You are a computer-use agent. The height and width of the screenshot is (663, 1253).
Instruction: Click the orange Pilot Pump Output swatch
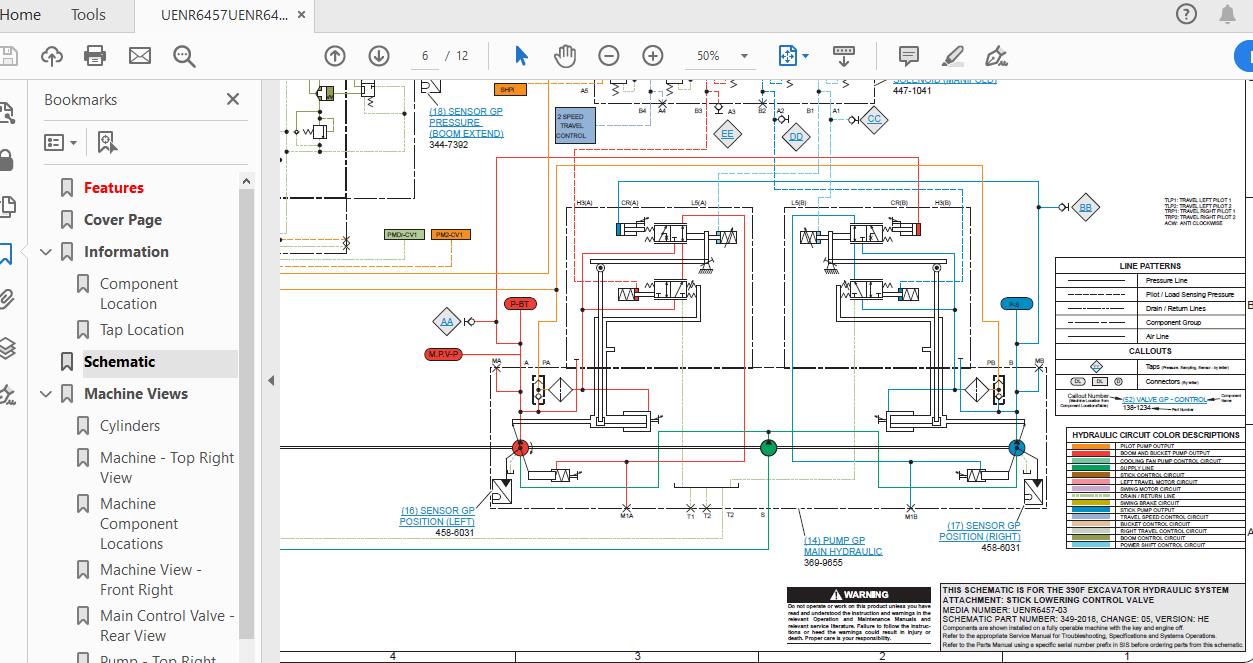point(1093,446)
